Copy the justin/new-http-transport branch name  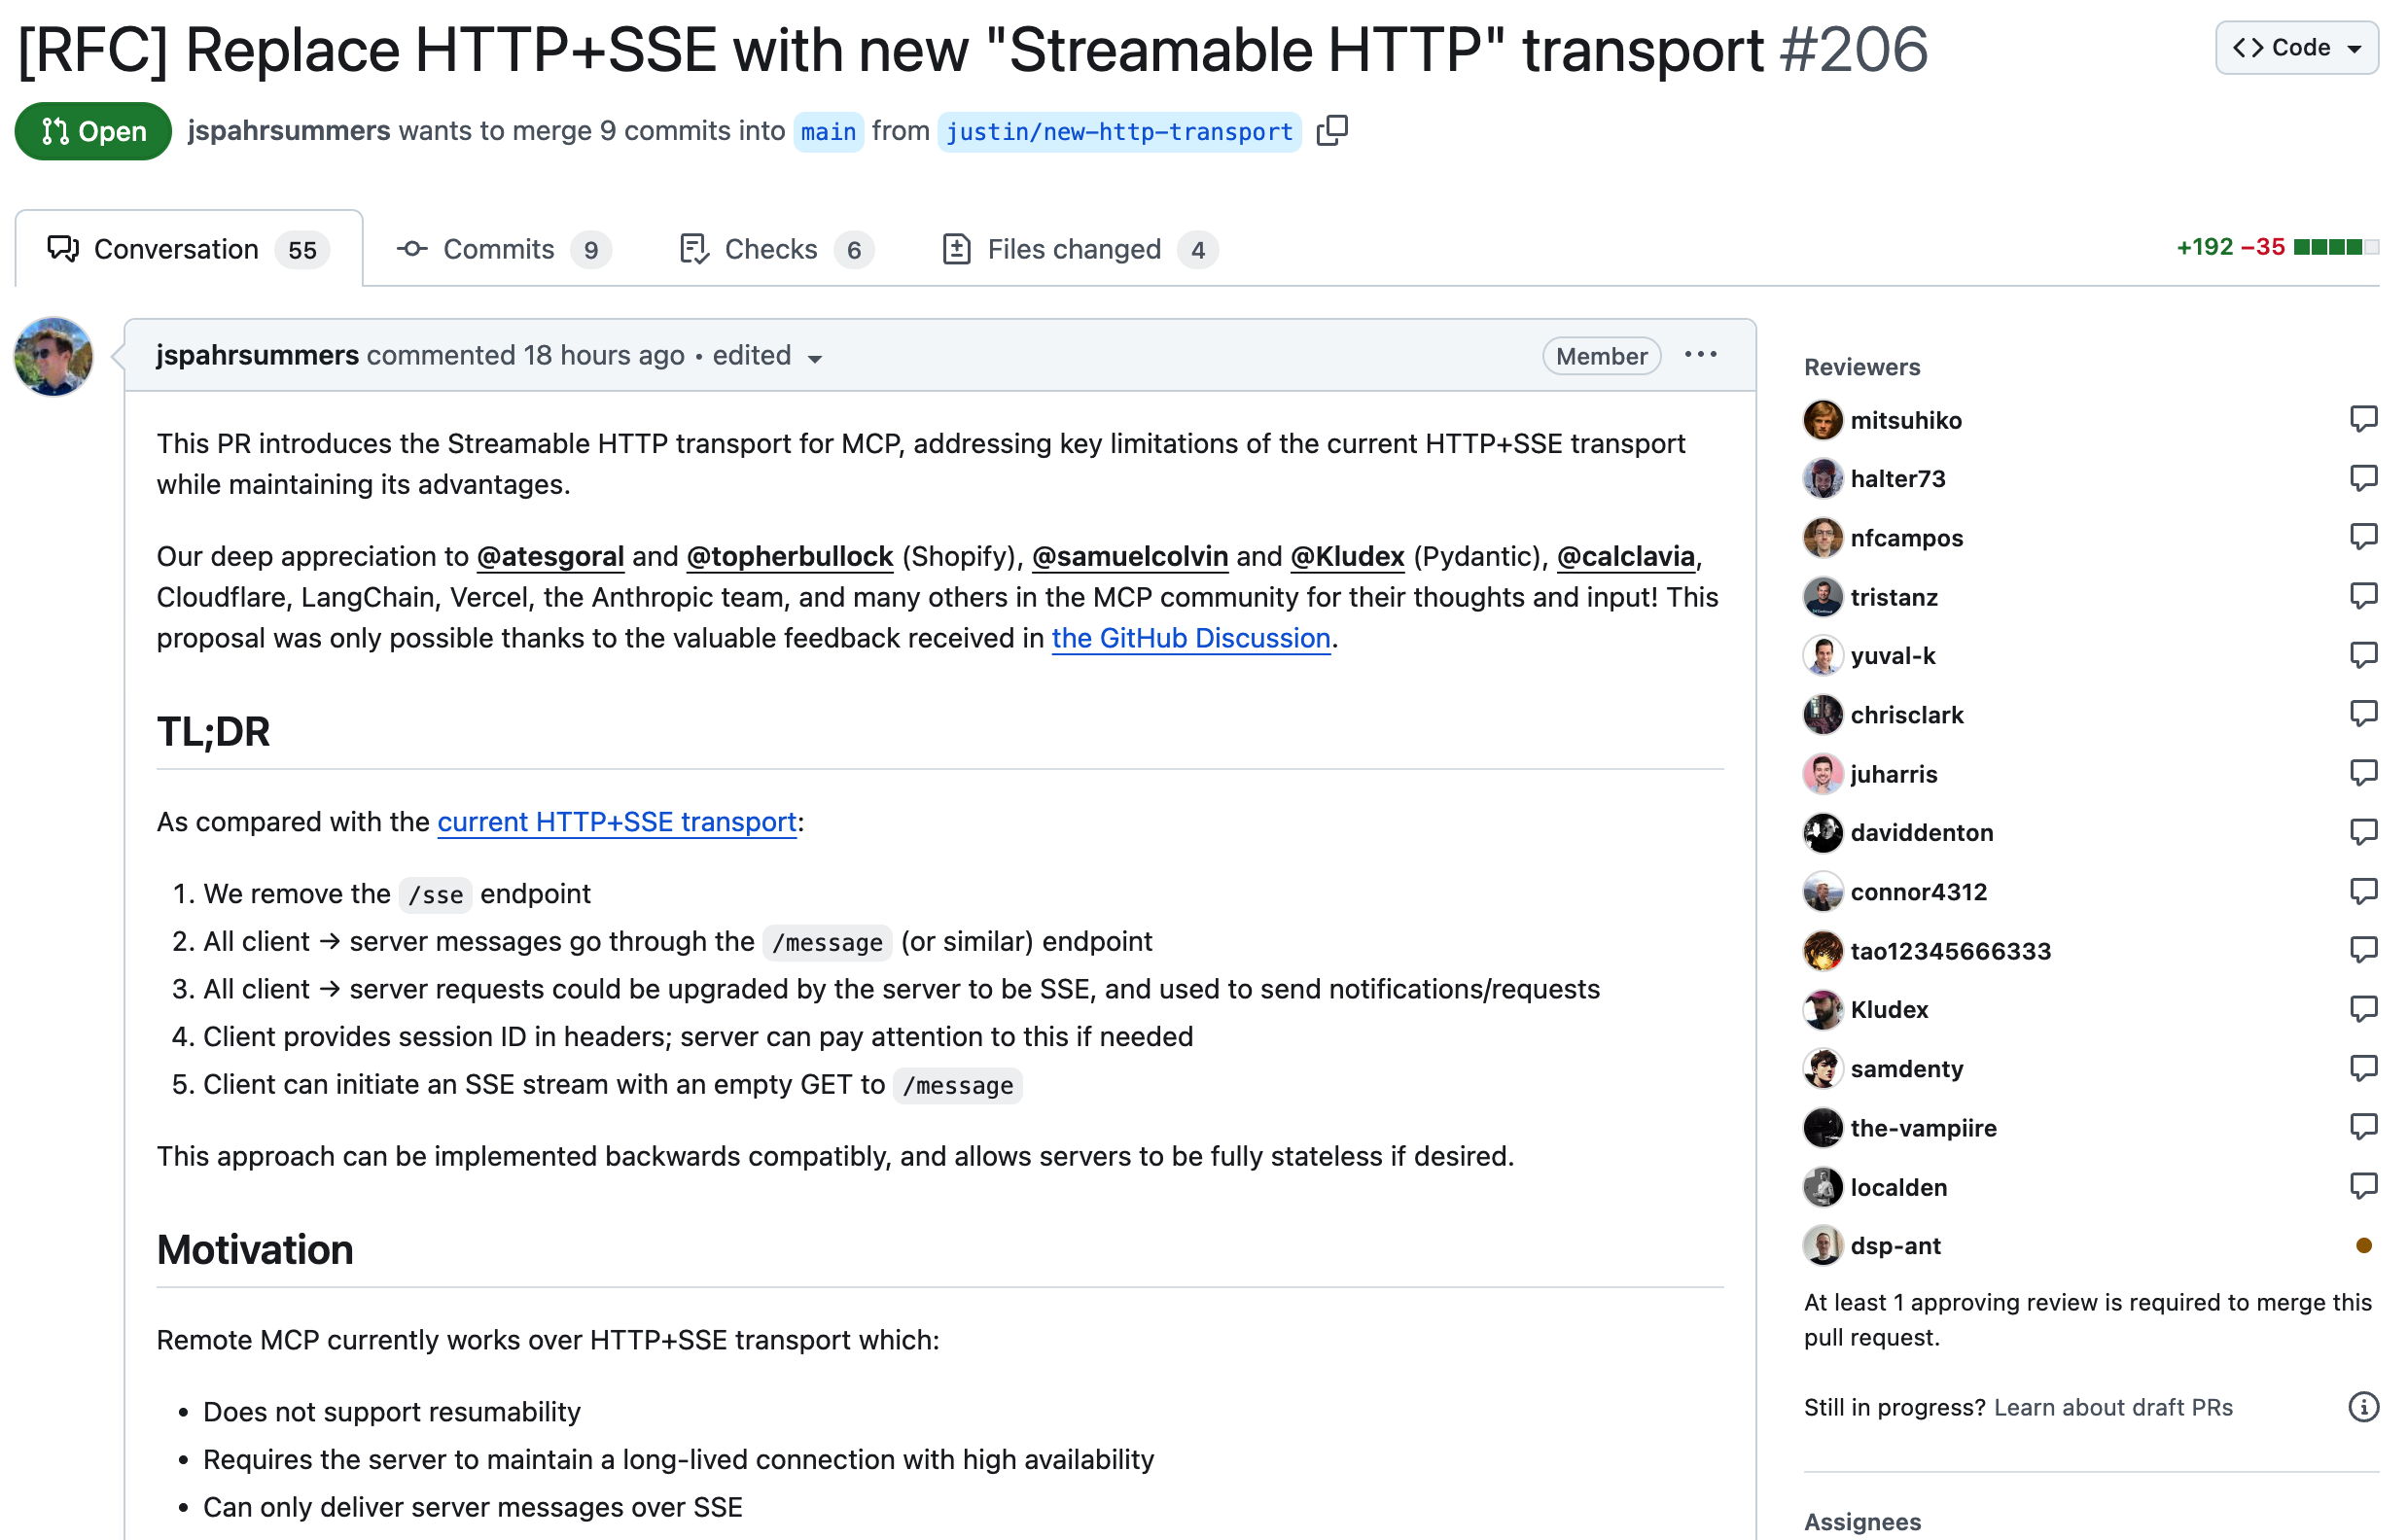pyautogui.click(x=1332, y=131)
